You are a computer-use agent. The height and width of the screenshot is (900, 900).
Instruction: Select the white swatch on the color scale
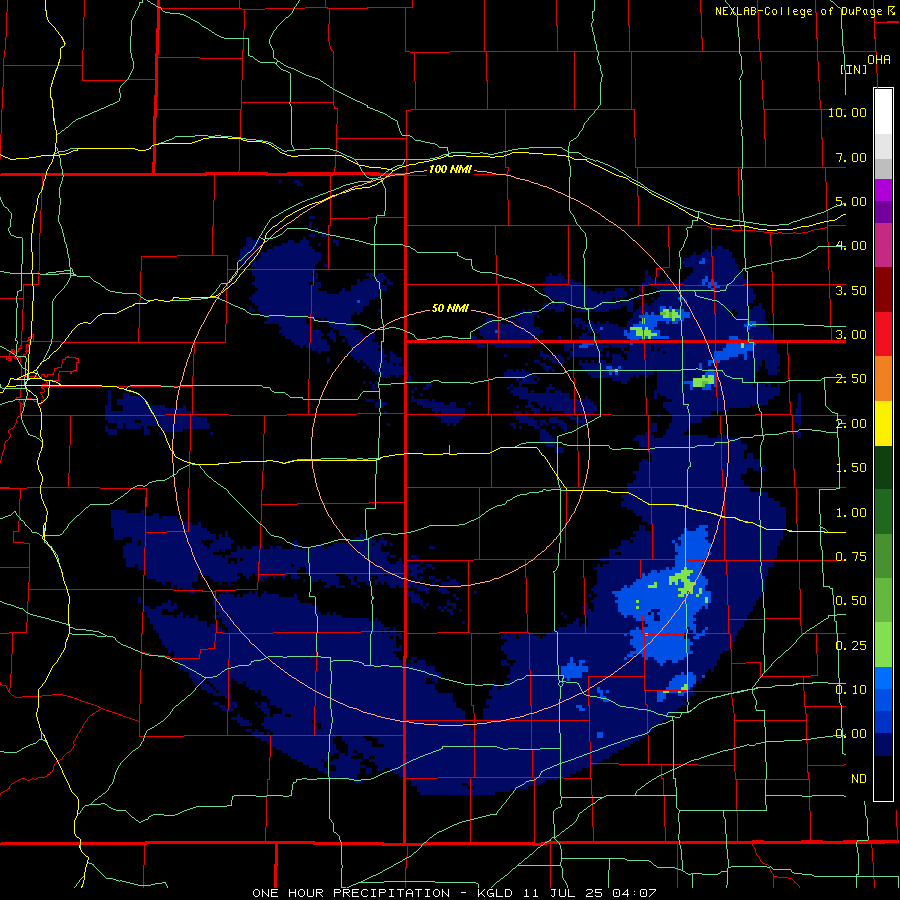point(883,112)
